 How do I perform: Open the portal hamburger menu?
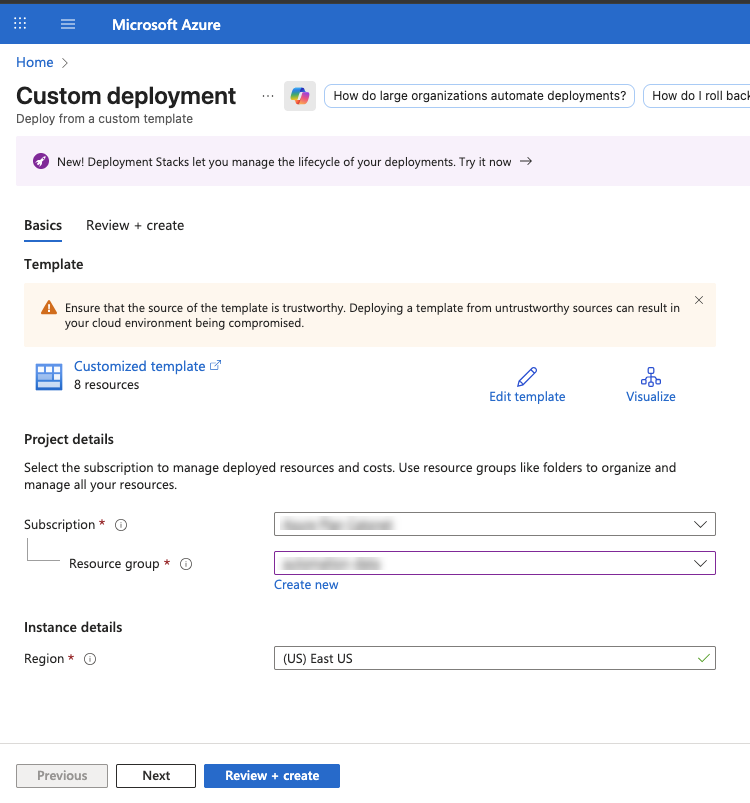click(x=67, y=23)
